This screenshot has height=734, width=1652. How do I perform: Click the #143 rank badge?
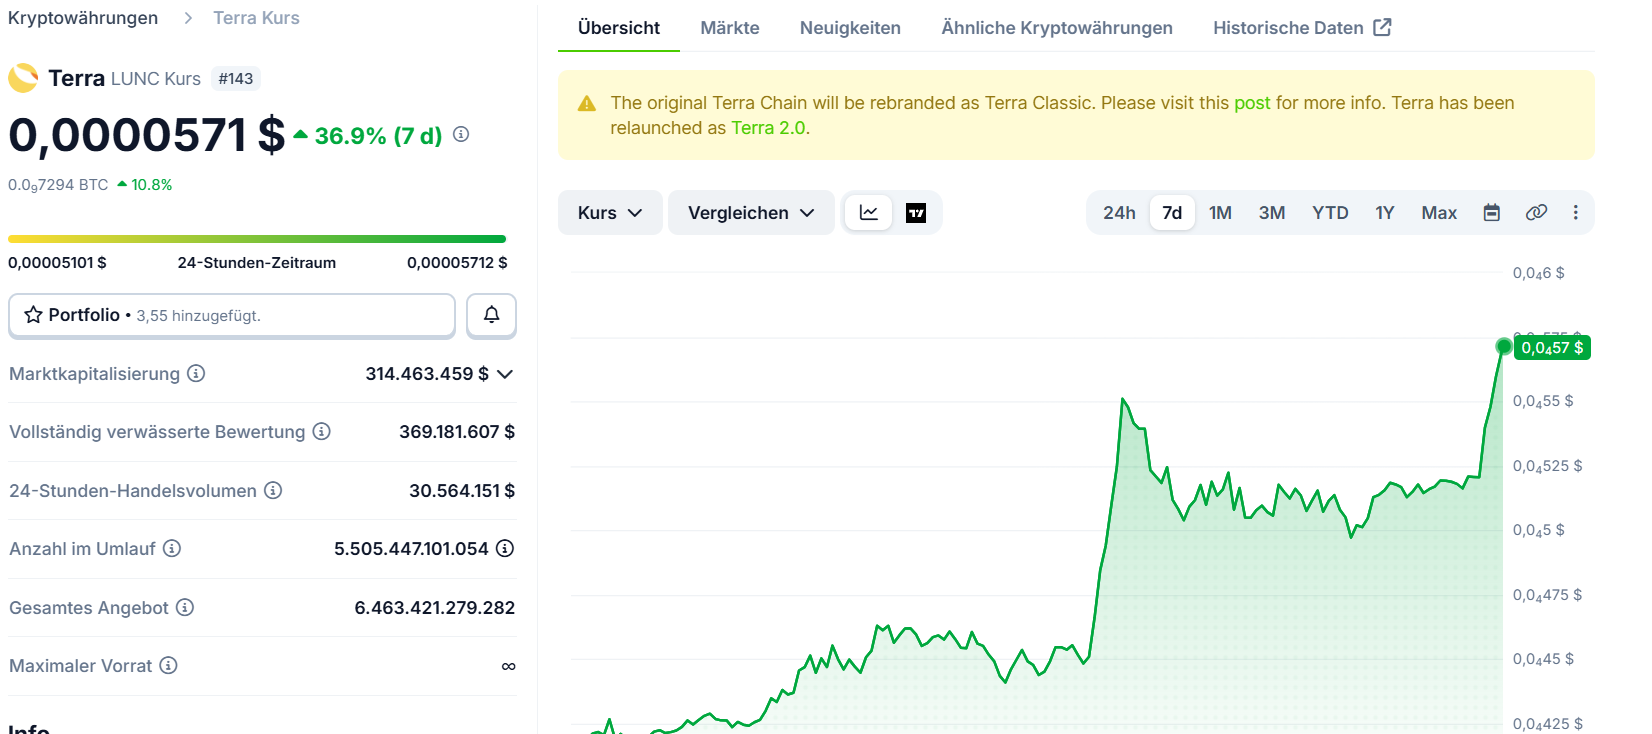[x=236, y=78]
